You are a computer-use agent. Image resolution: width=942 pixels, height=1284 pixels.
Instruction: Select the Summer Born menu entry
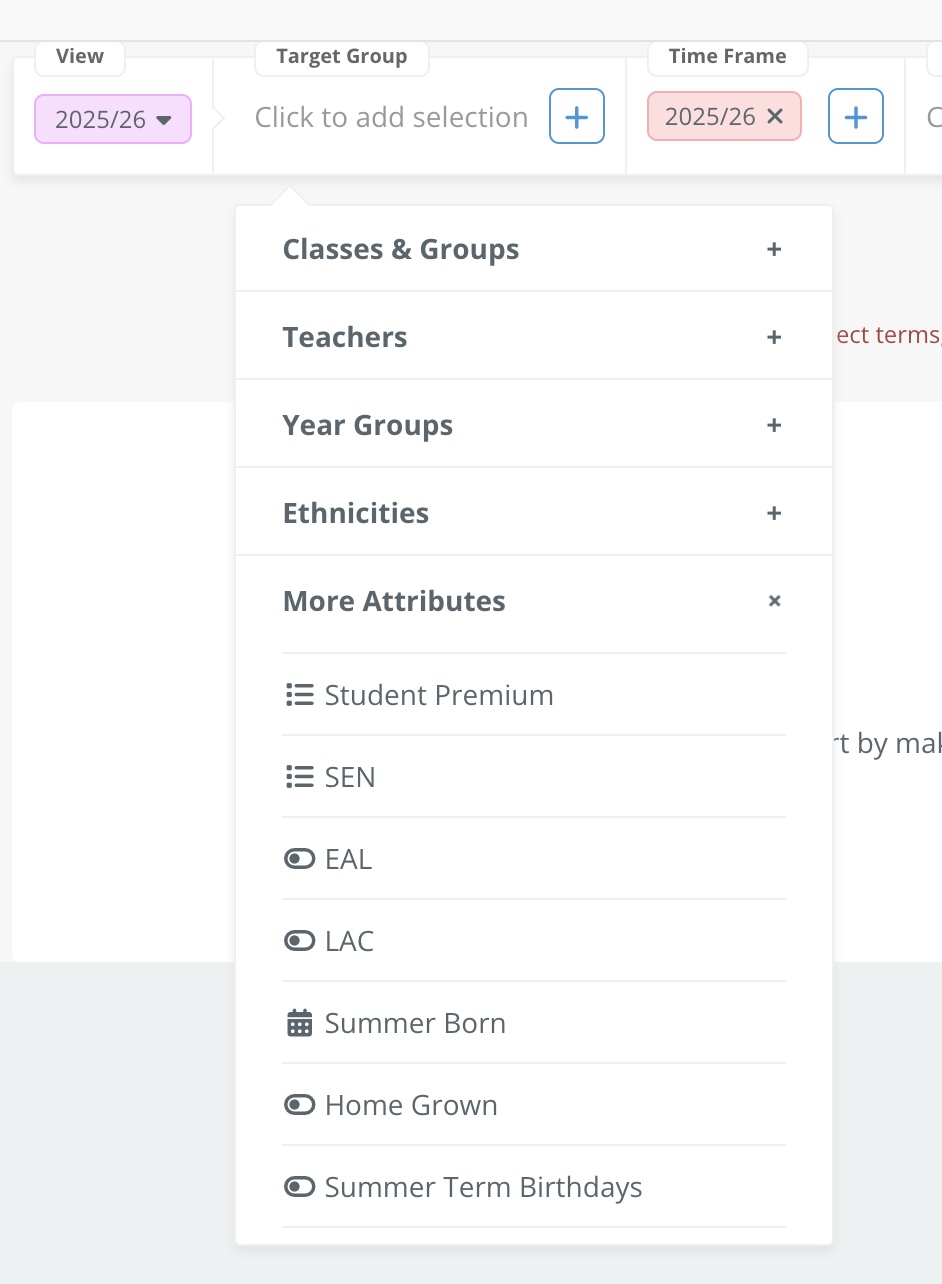pos(415,1023)
